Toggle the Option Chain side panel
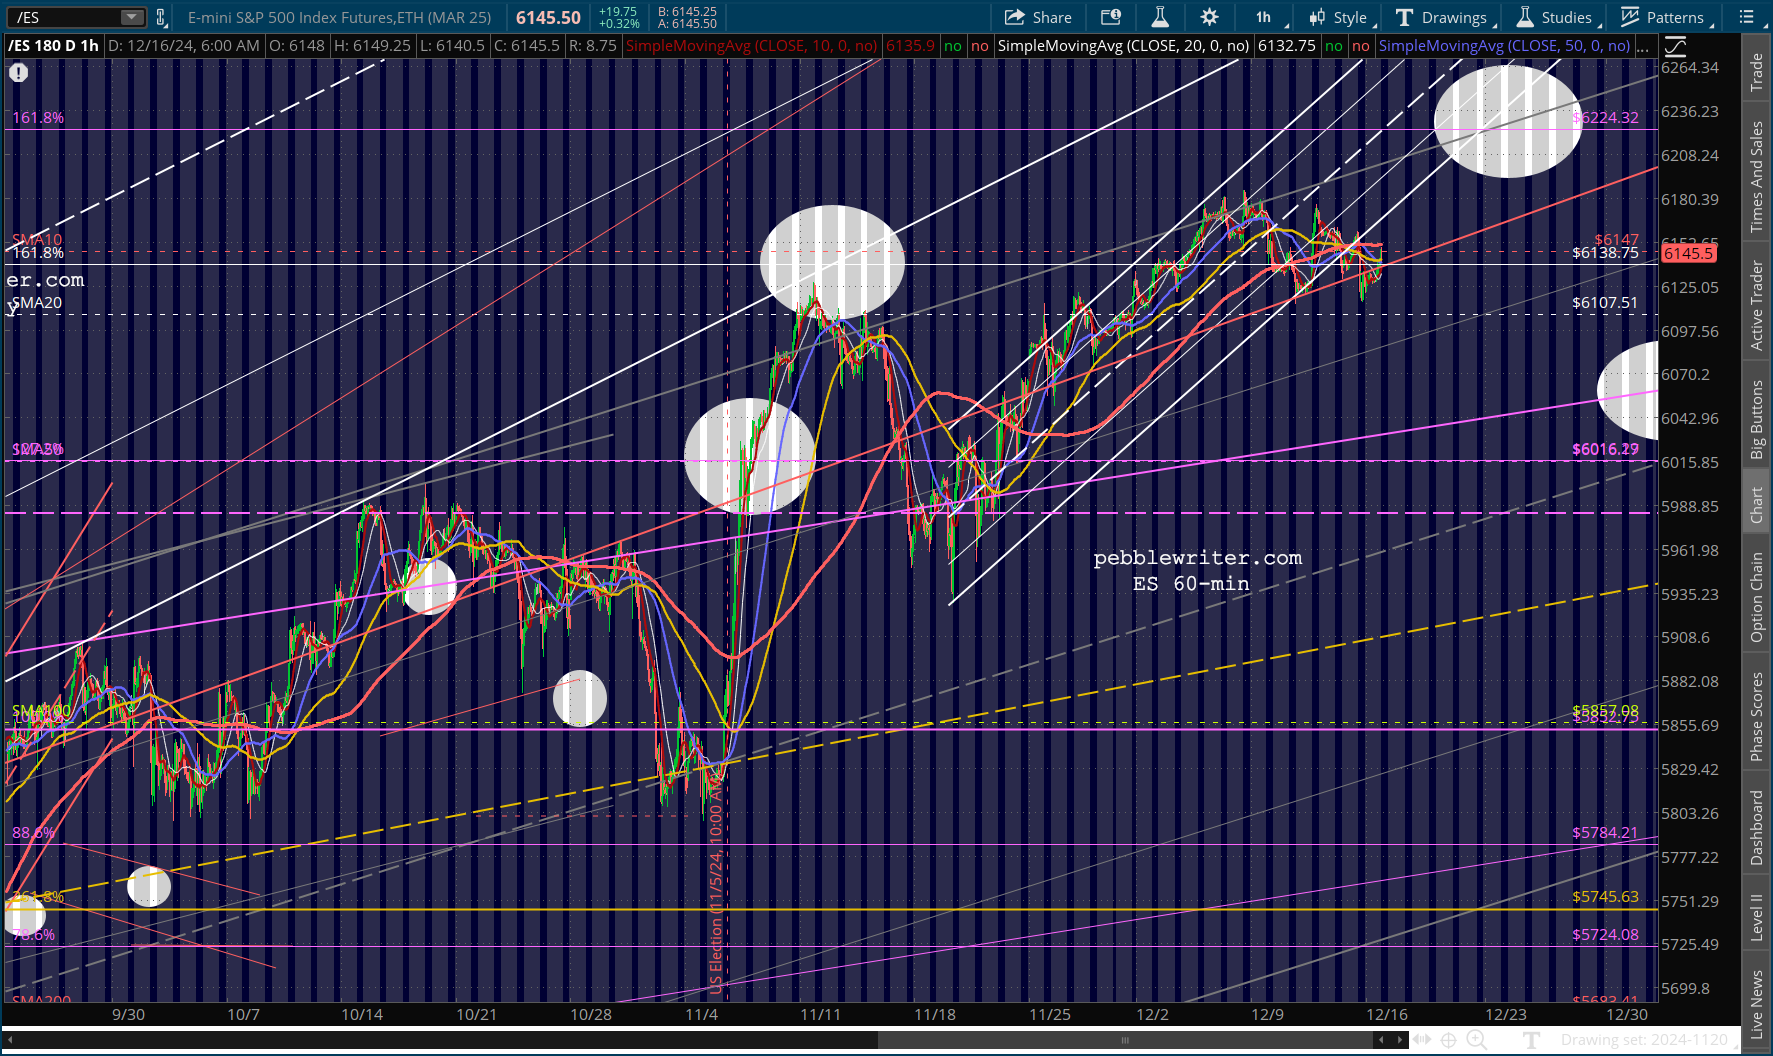This screenshot has width=1773, height=1056. (1757, 597)
